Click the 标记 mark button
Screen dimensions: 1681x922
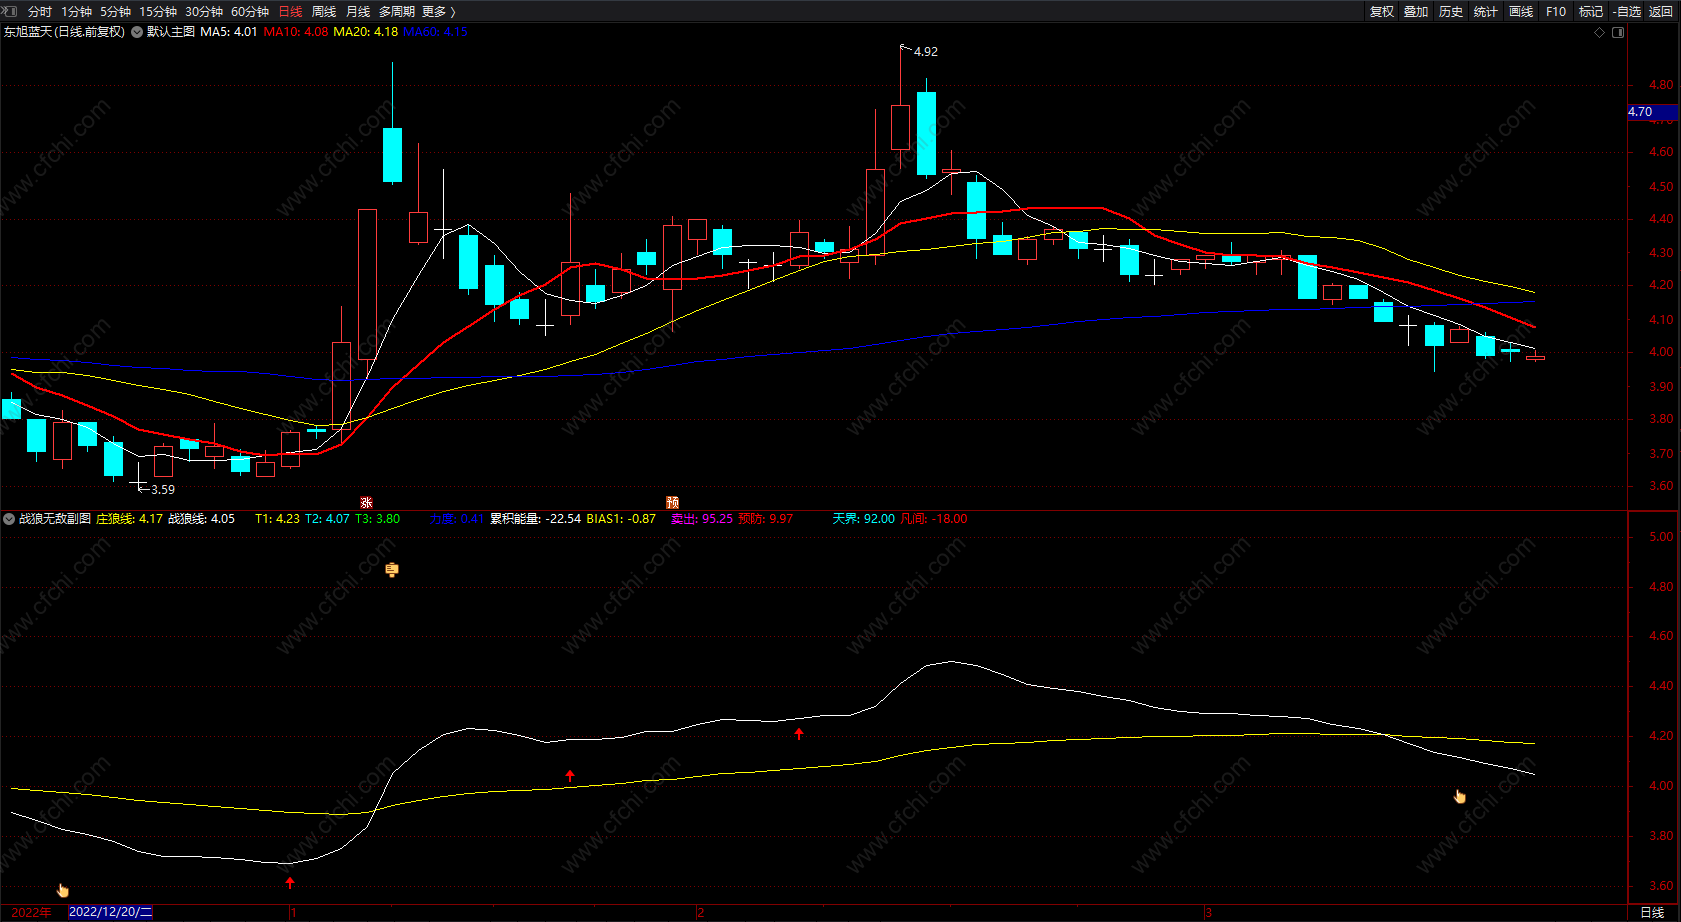(1591, 12)
